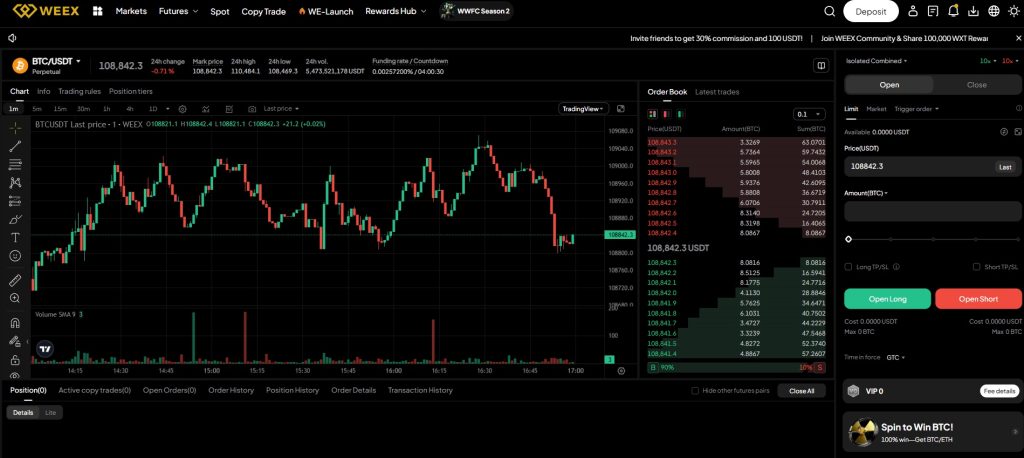Open the Copy Trade menu item
This screenshot has height=458, width=1024.
click(x=264, y=11)
